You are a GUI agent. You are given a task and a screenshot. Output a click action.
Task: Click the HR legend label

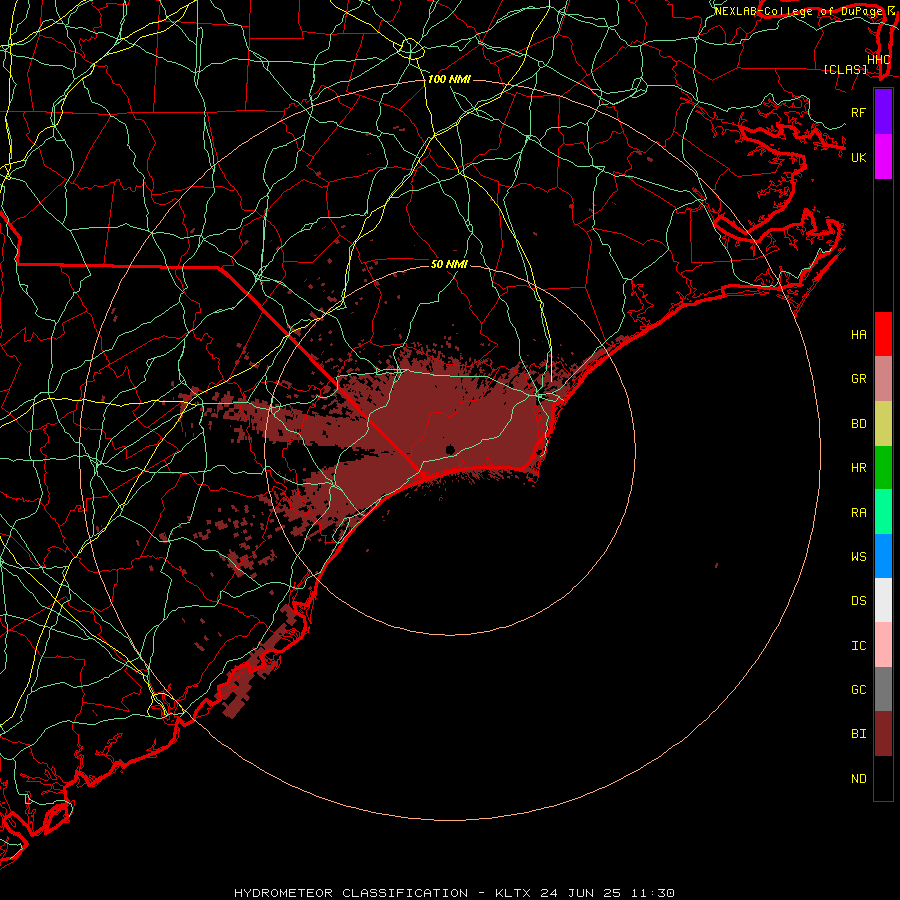(x=858, y=468)
